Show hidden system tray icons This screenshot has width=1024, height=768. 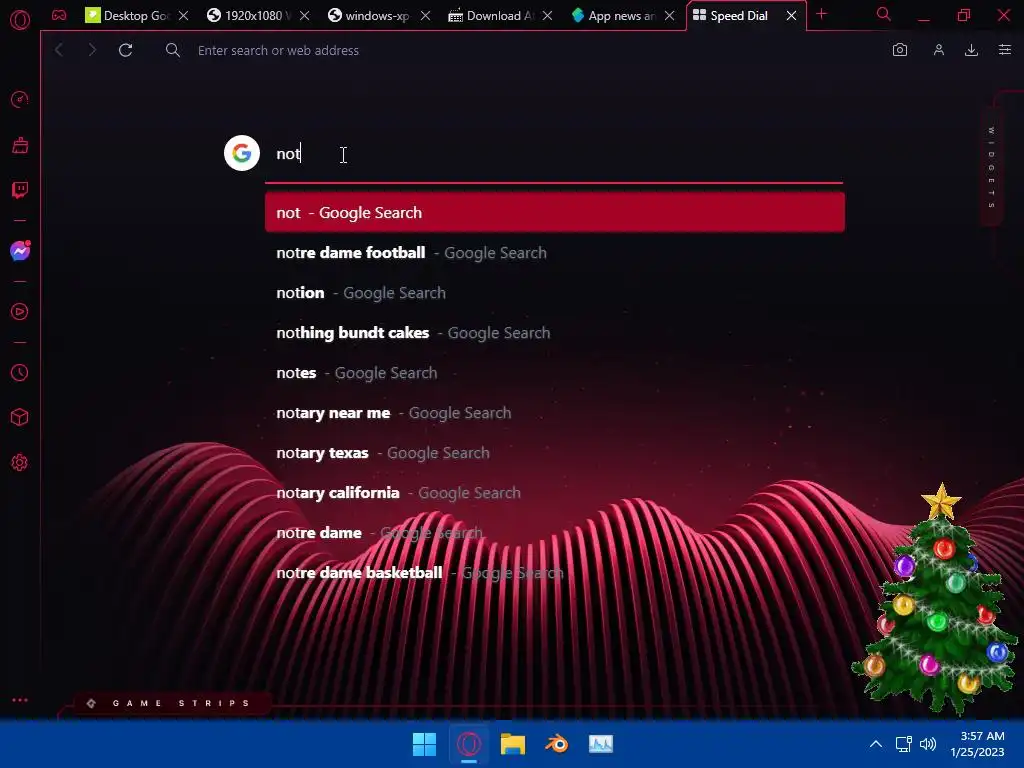coord(876,744)
